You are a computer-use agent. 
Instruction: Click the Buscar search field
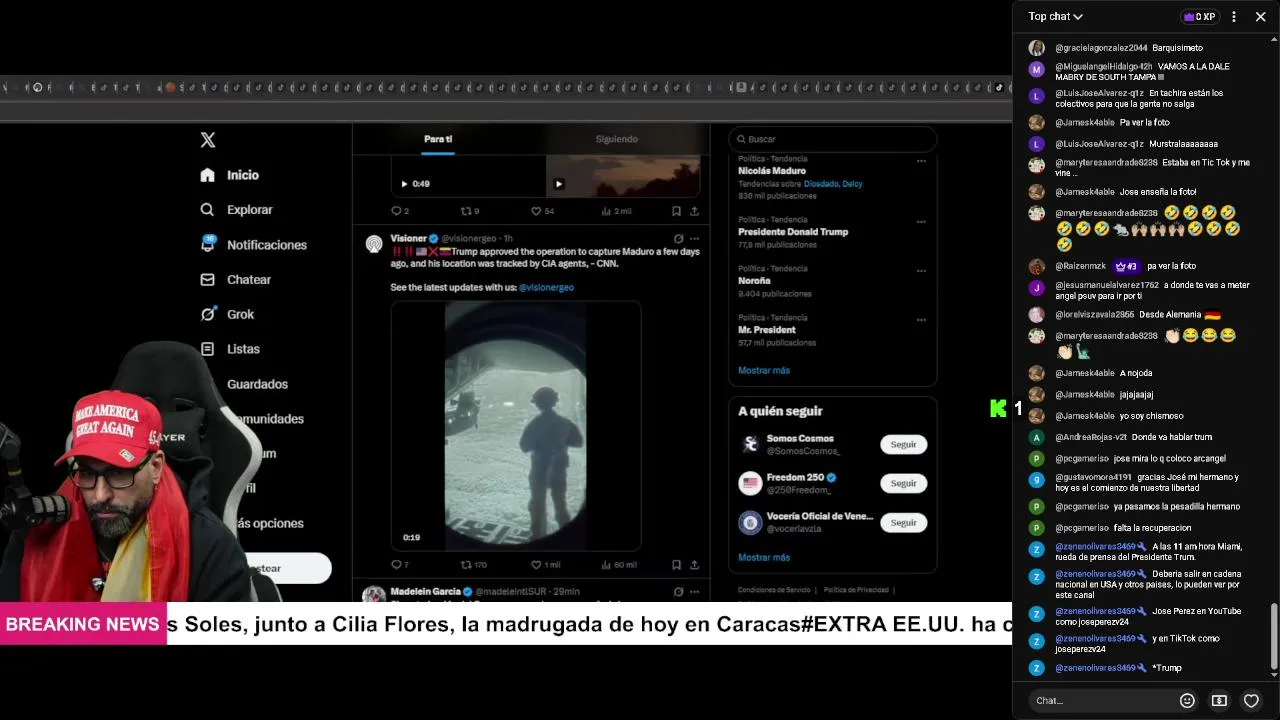[833, 139]
